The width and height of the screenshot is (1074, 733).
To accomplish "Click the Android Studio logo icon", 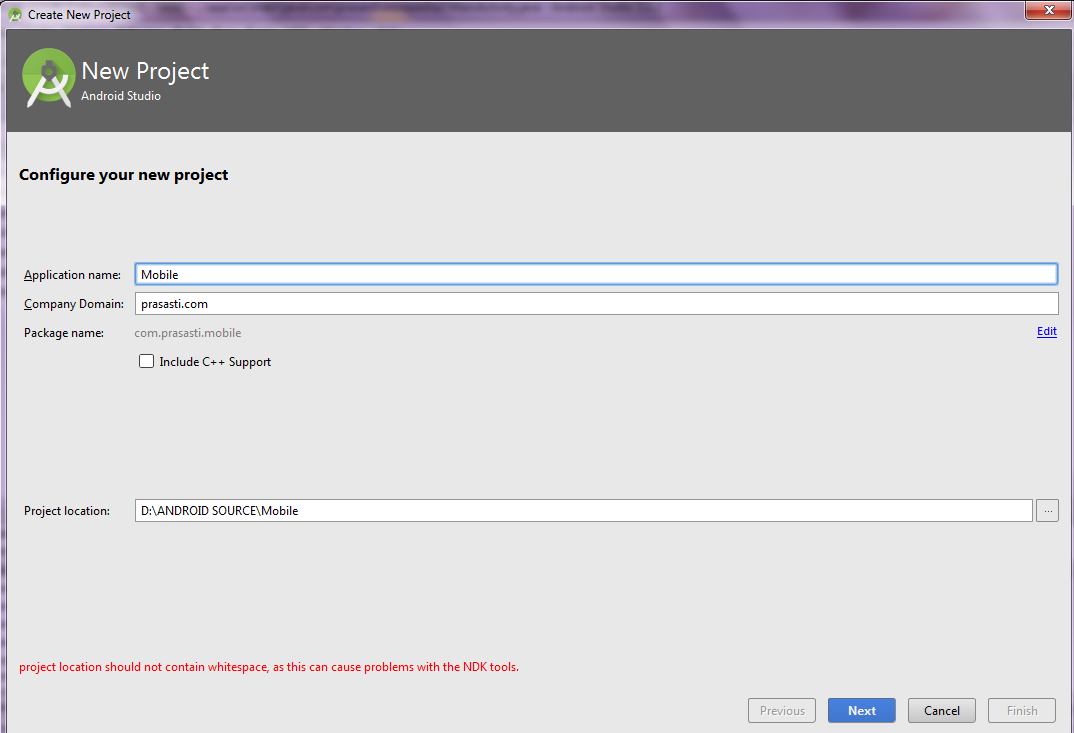I will (x=48, y=77).
